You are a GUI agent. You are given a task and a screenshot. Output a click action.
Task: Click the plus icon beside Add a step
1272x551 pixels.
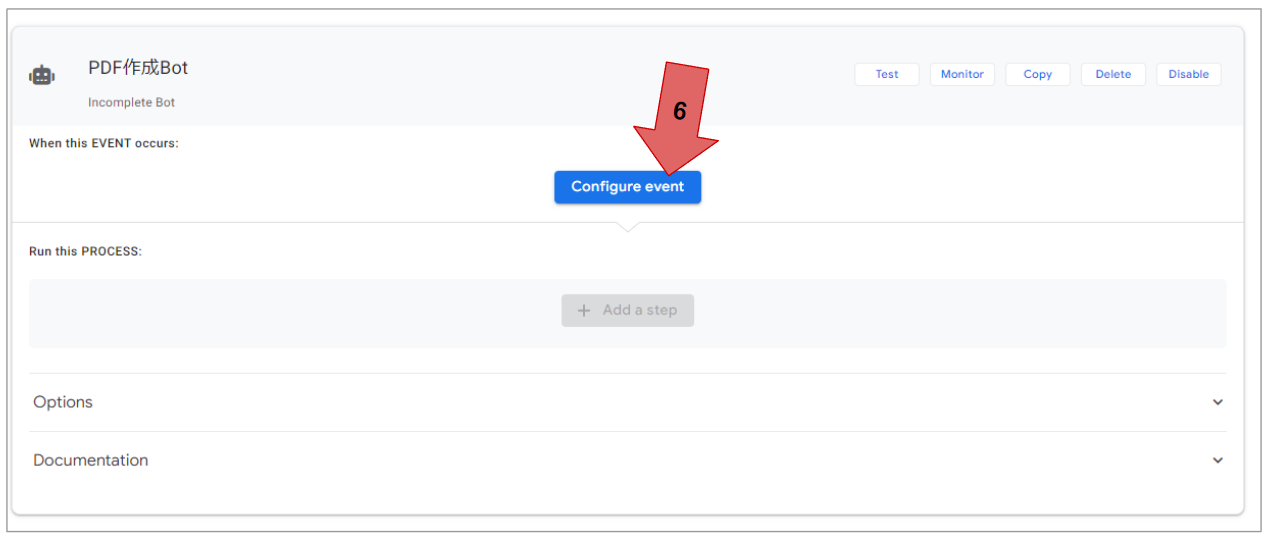point(584,310)
